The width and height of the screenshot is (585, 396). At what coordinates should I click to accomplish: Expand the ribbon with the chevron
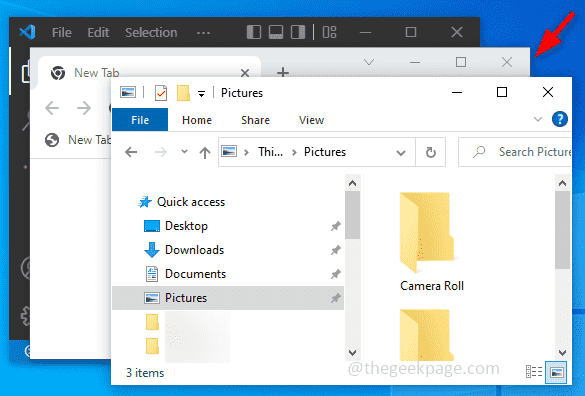coord(538,119)
